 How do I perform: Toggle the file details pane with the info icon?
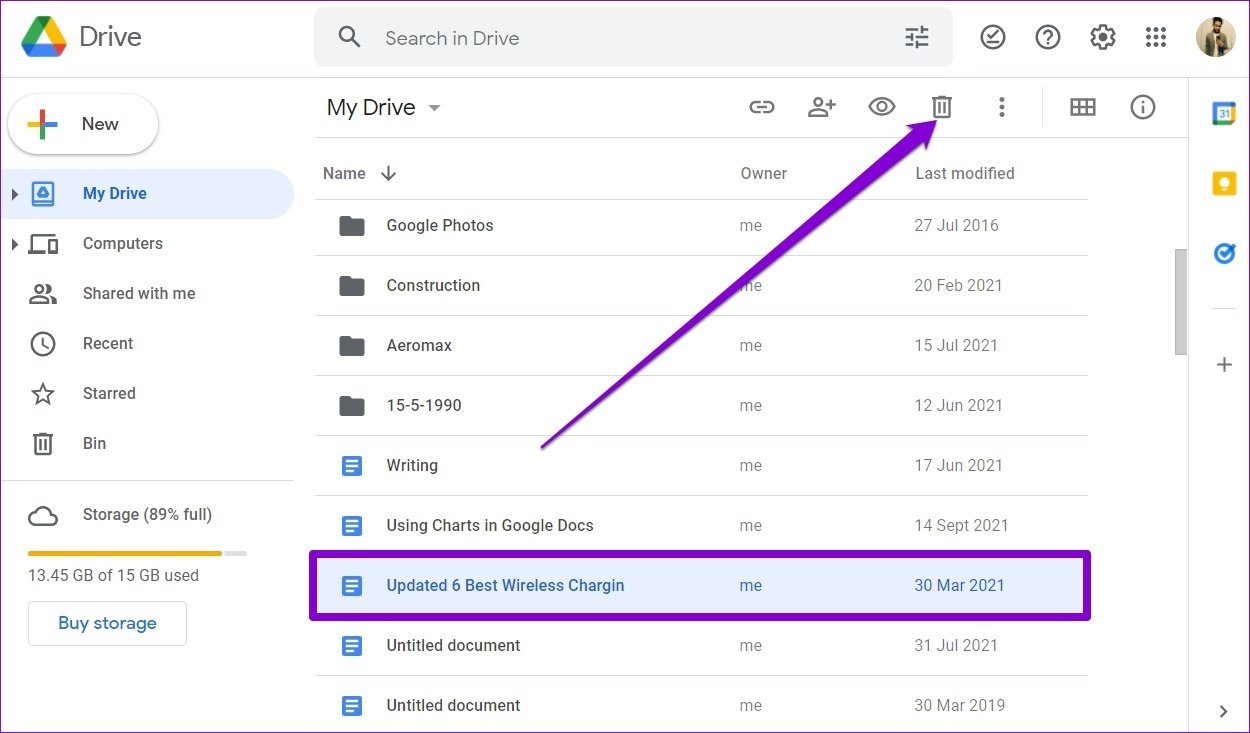pyautogui.click(x=1143, y=107)
